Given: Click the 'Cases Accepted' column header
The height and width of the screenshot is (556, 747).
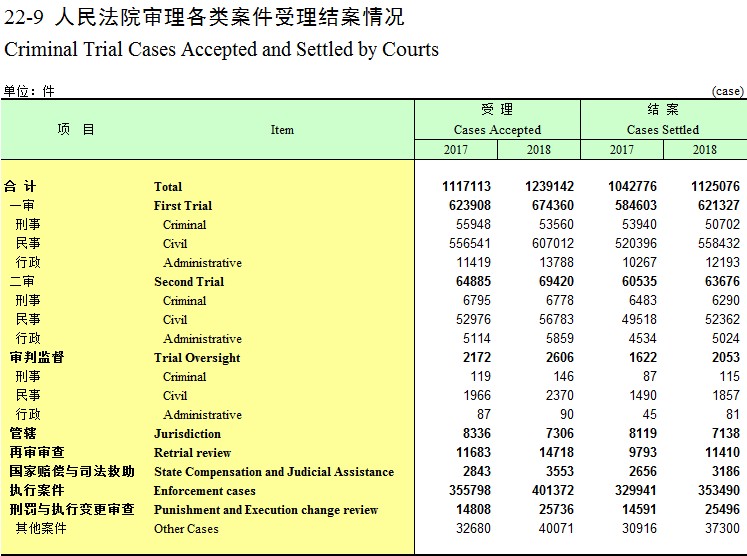Looking at the screenshot, I should click(x=497, y=130).
